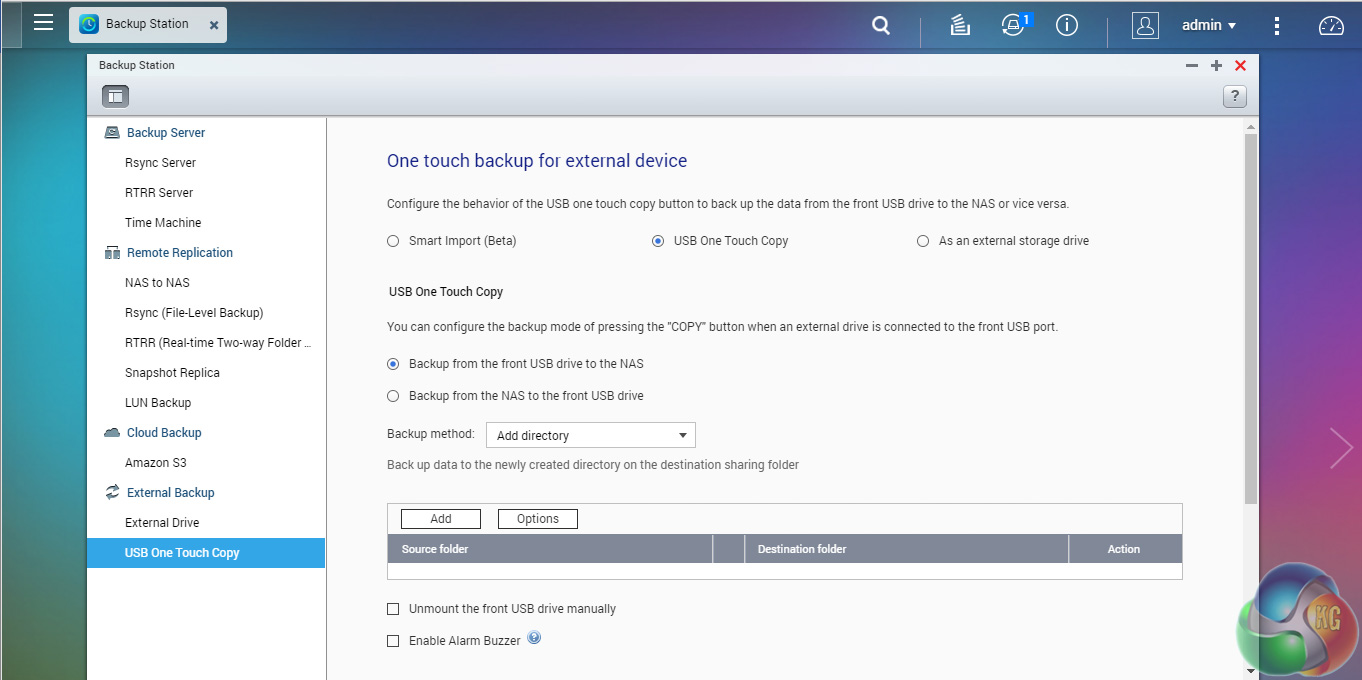Viewport: 1362px width, 680px height.
Task: Click the Backup Station tab icon
Action: pyautogui.click(x=89, y=24)
